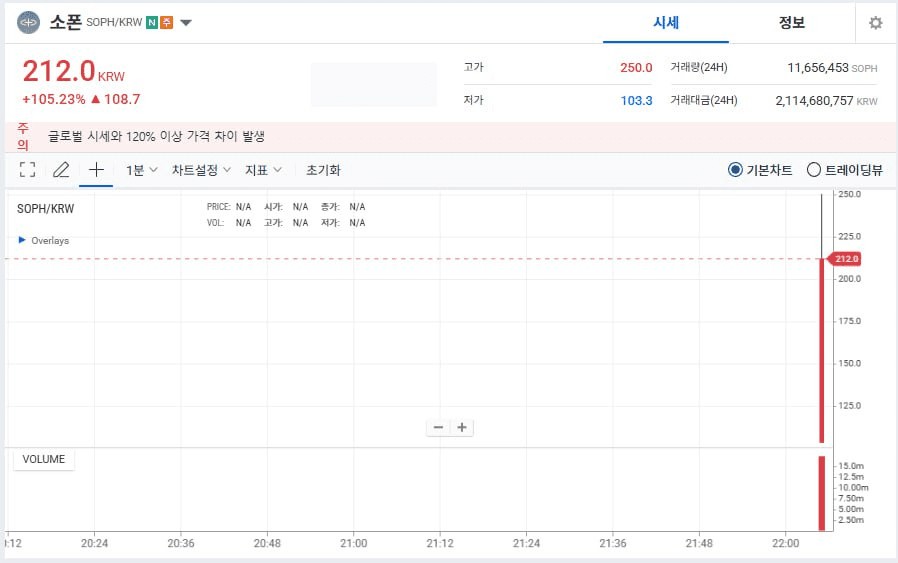898x563 pixels.
Task: Click the 22:00 time axis label
Action: (x=785, y=543)
